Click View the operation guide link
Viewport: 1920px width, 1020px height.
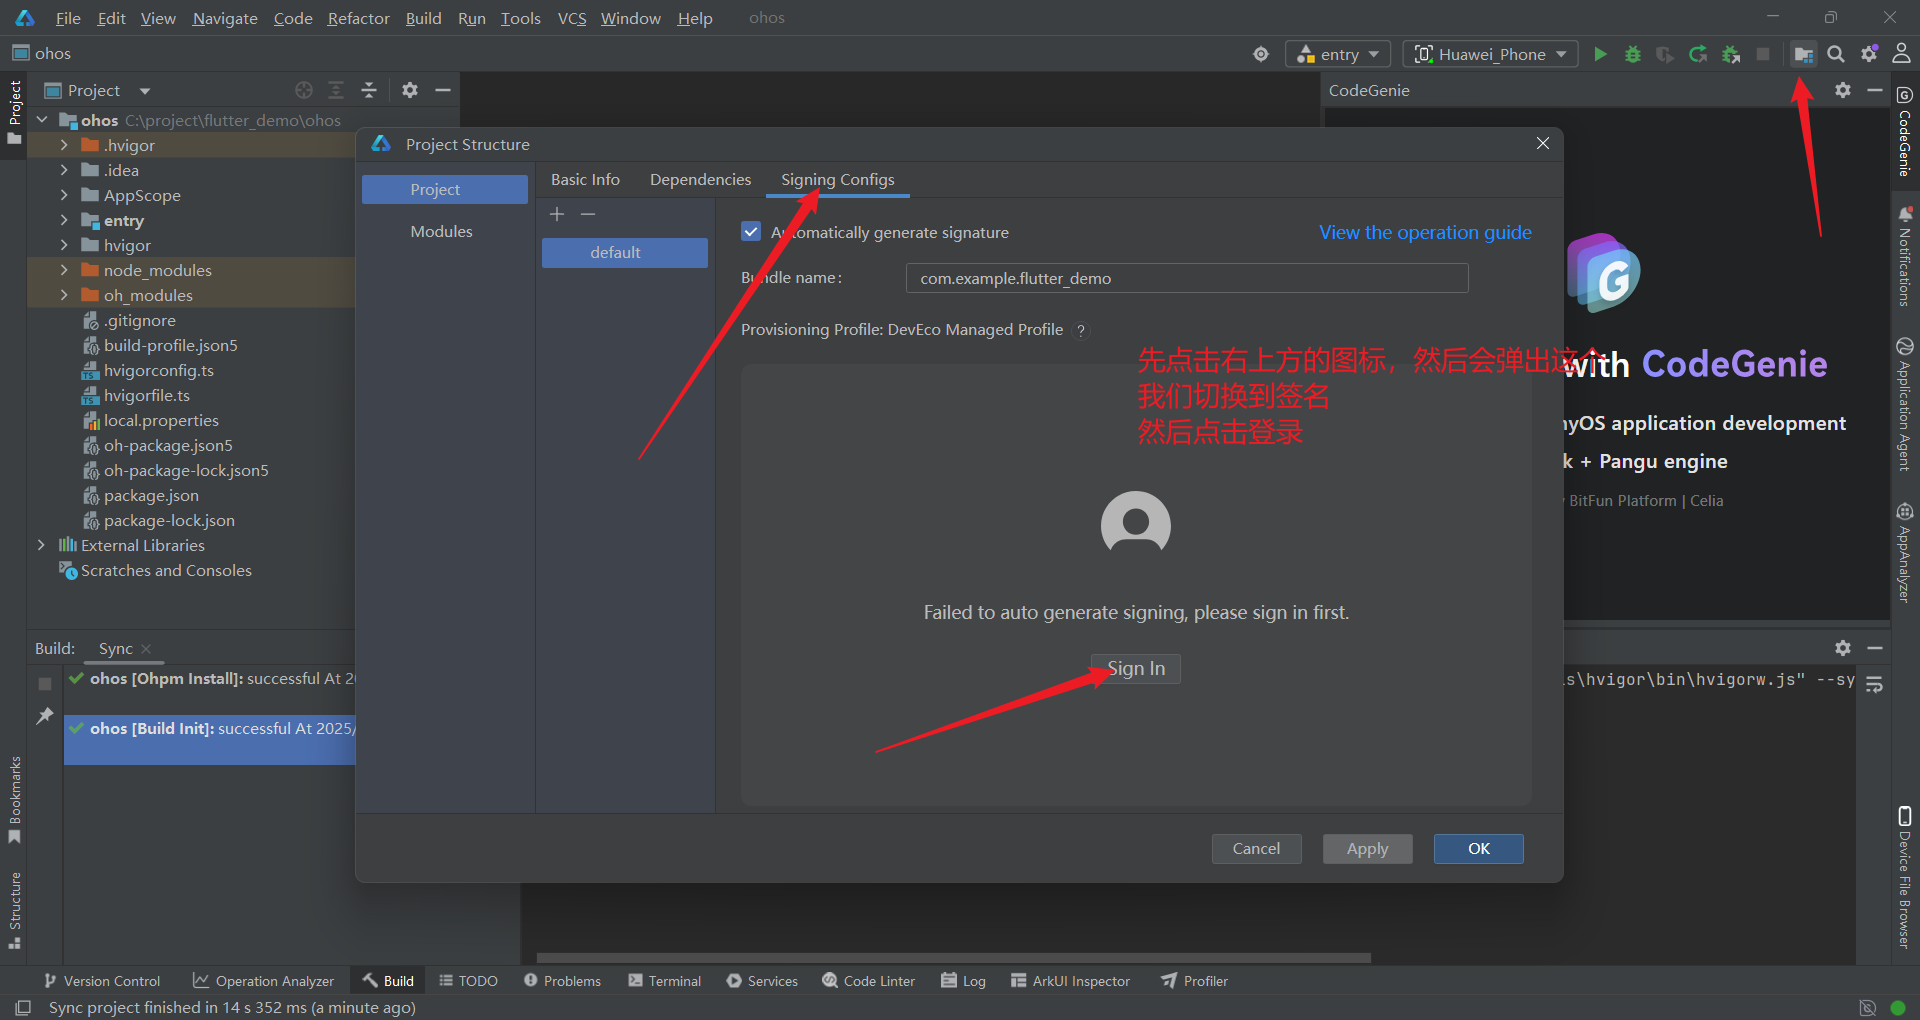point(1425,232)
